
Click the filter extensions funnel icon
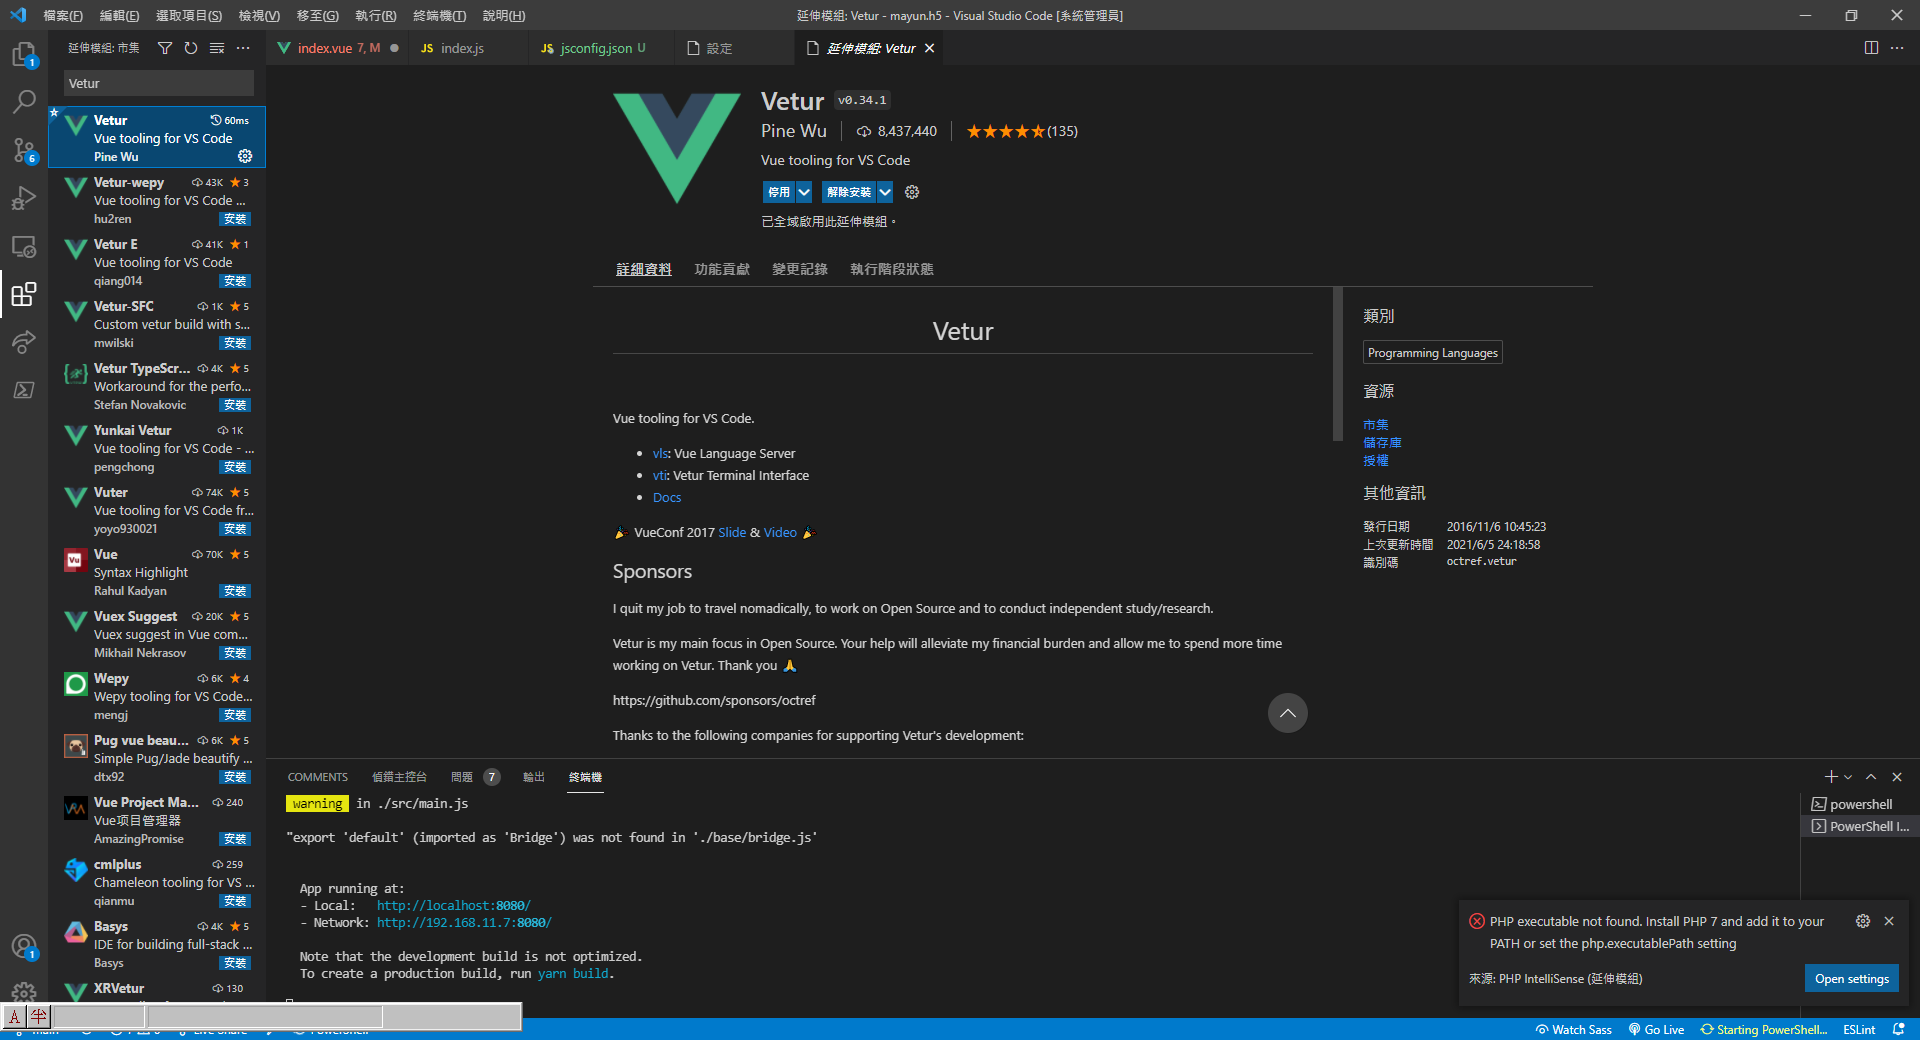click(165, 48)
